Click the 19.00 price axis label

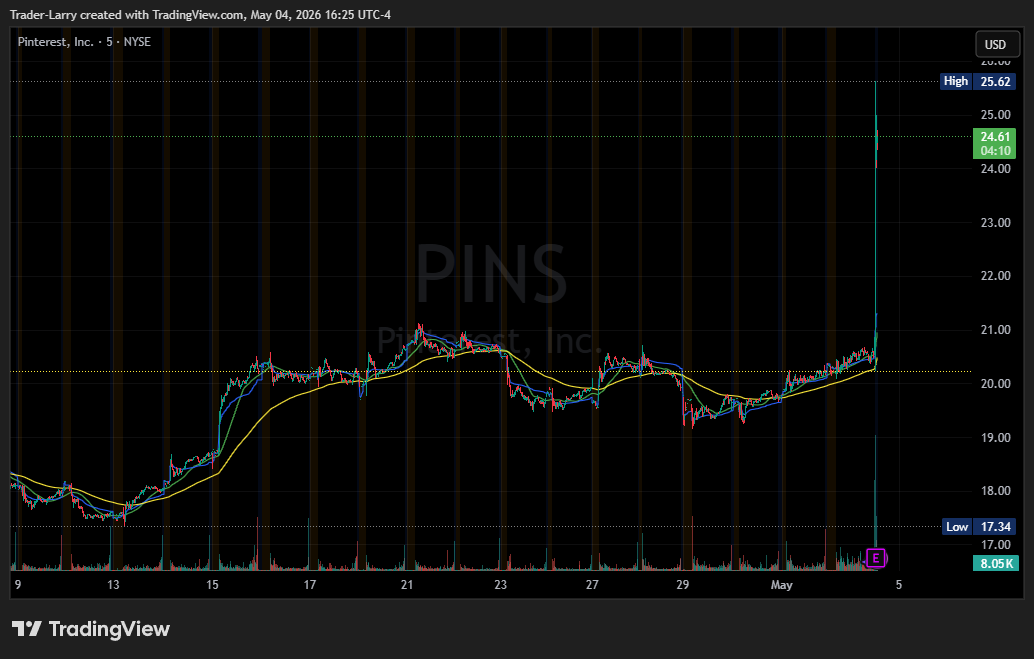point(995,438)
